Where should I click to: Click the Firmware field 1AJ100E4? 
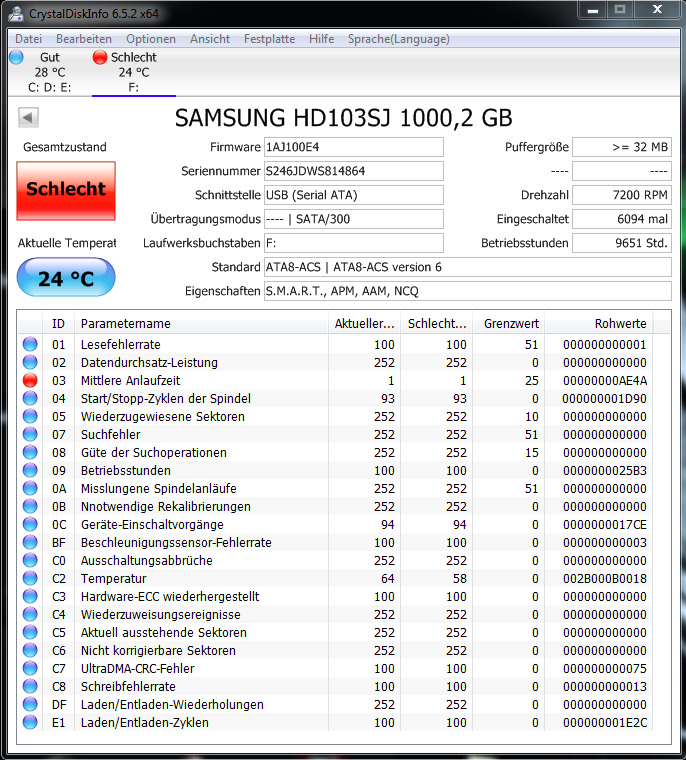[353, 147]
